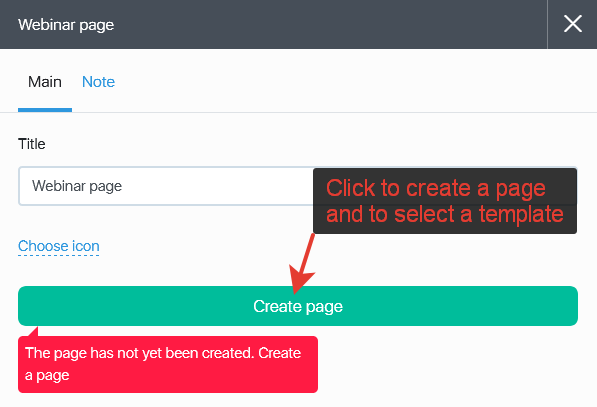Click the 'Click to create a page' annotation text
The height and width of the screenshot is (407, 597).
click(436, 188)
